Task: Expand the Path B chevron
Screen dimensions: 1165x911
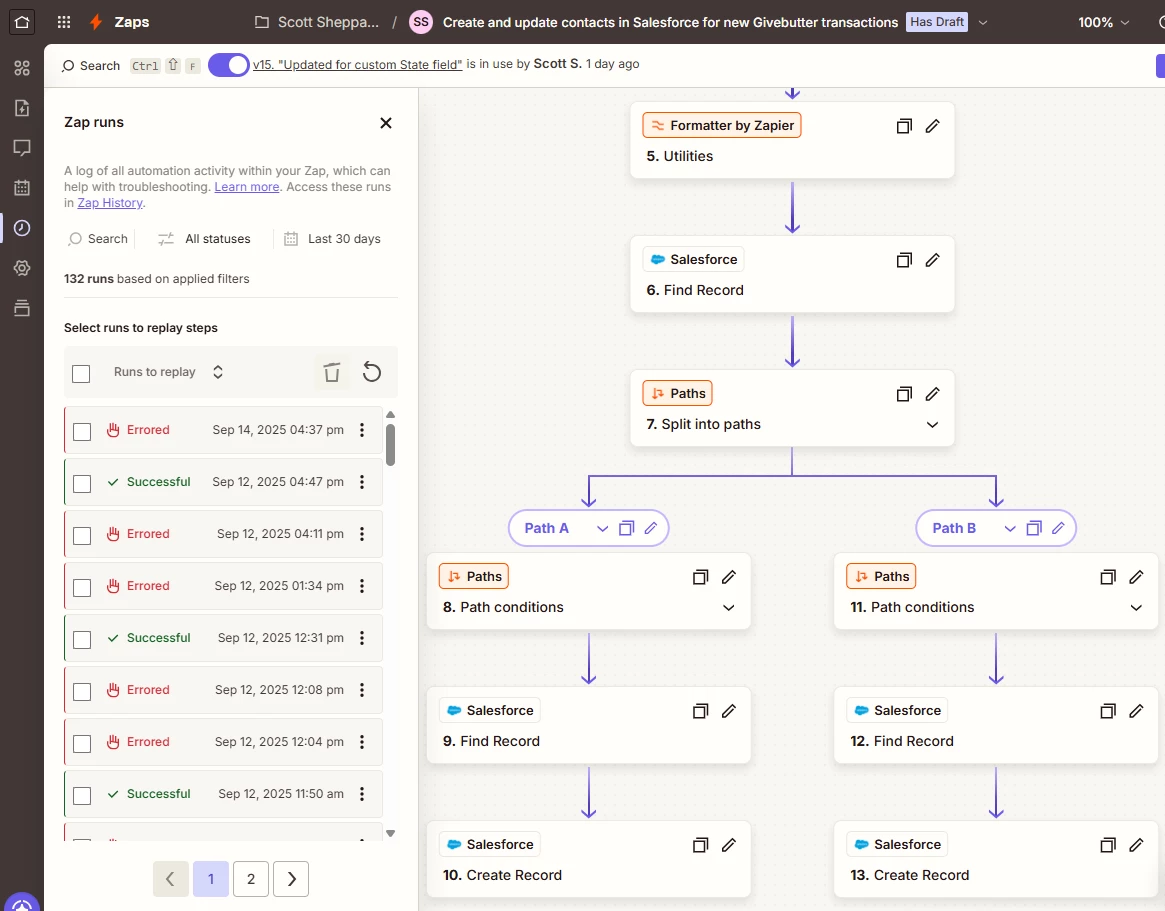Action: click(1010, 528)
